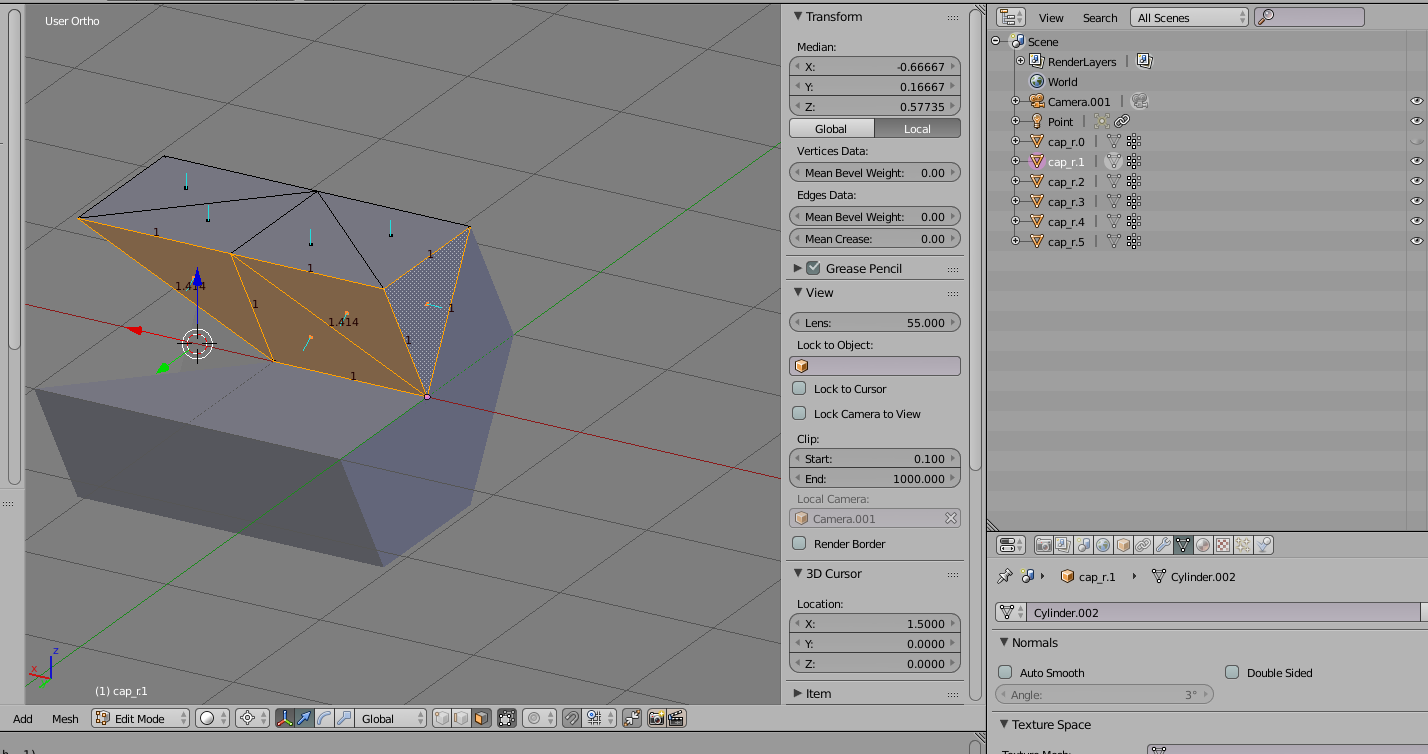Click the Clip End 1000.000 field
Viewport: 1428px width, 754px height.
[x=875, y=478]
